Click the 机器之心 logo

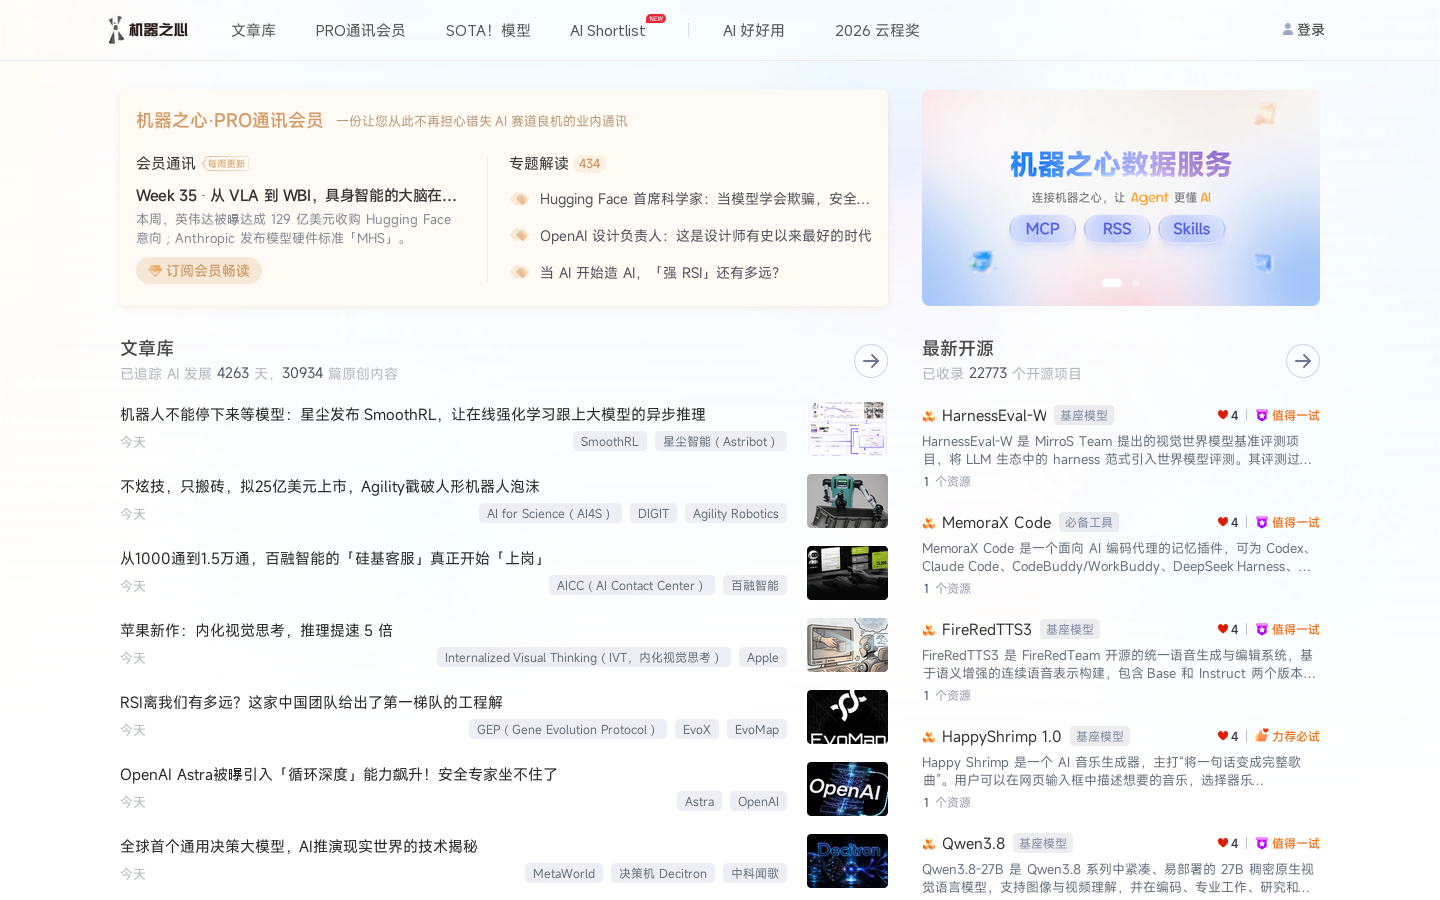(x=148, y=30)
